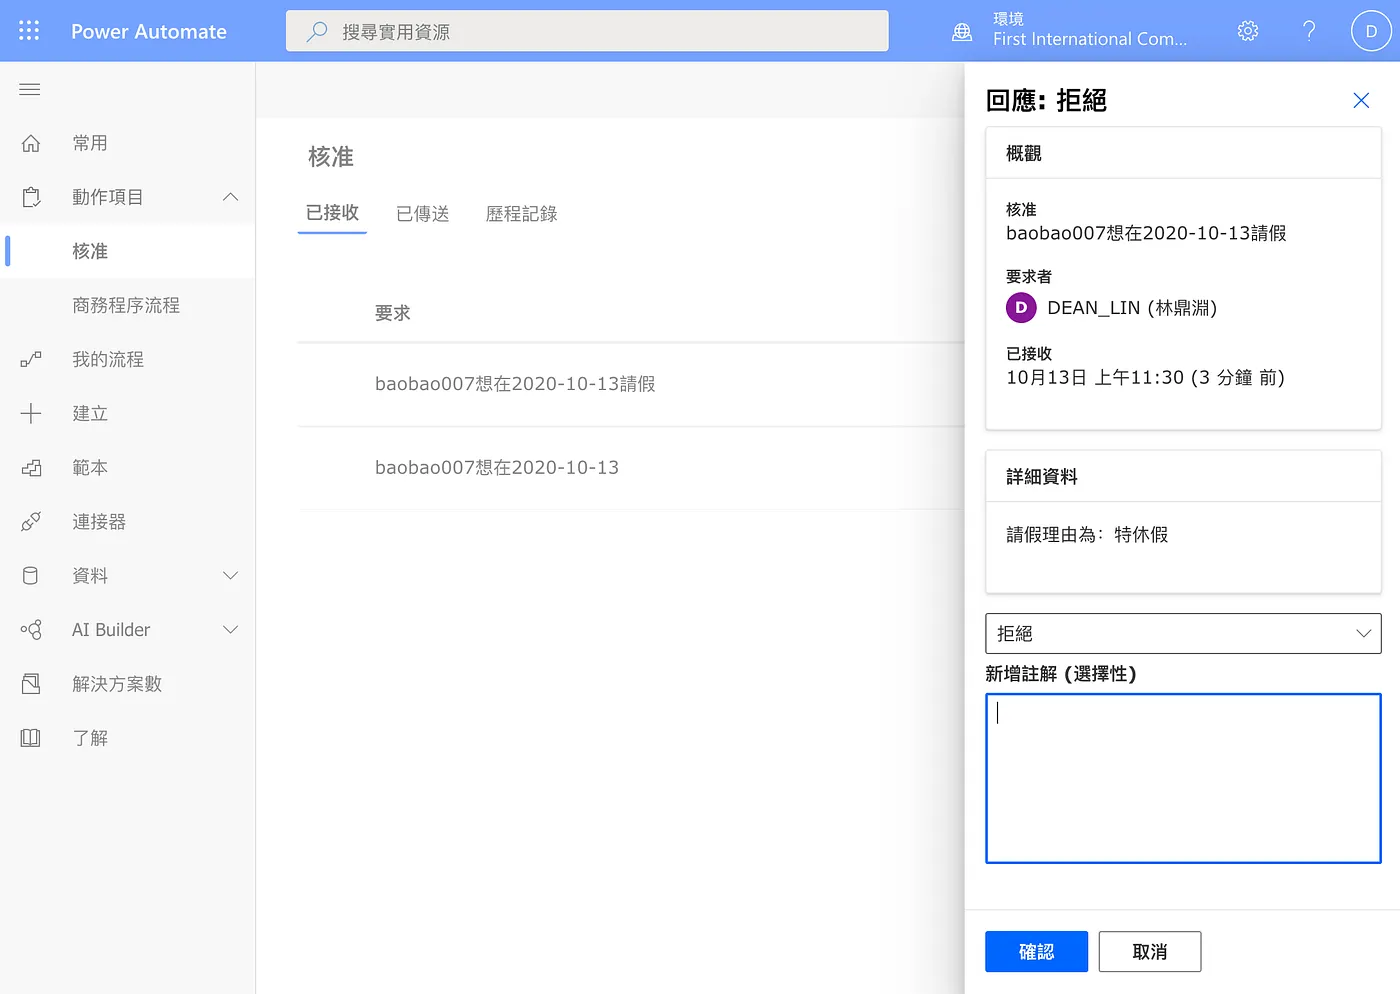Collapse the navigation hamburger menu
This screenshot has height=994, width=1400.
pos(30,89)
